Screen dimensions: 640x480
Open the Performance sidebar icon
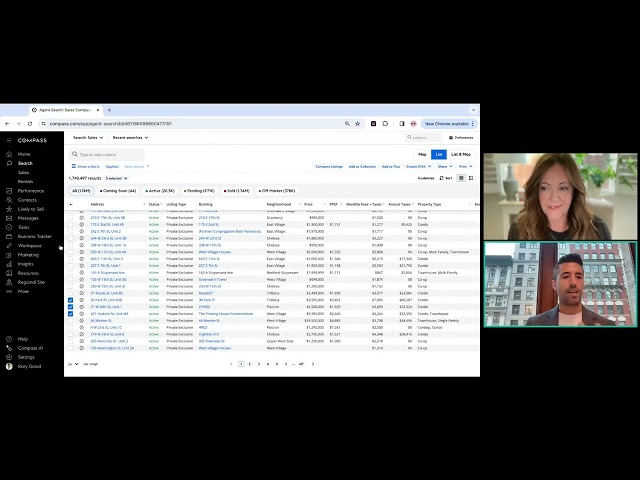coord(9,191)
